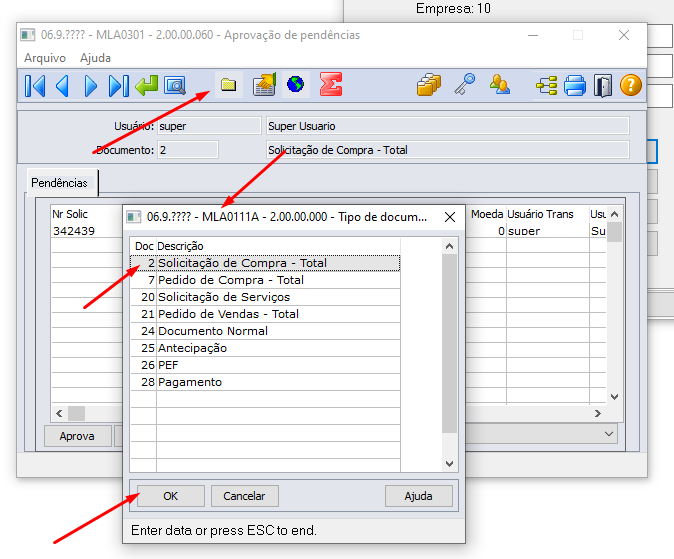Screen dimensions: 674x559
Task: Click the Moeda column header
Action: click(x=487, y=214)
